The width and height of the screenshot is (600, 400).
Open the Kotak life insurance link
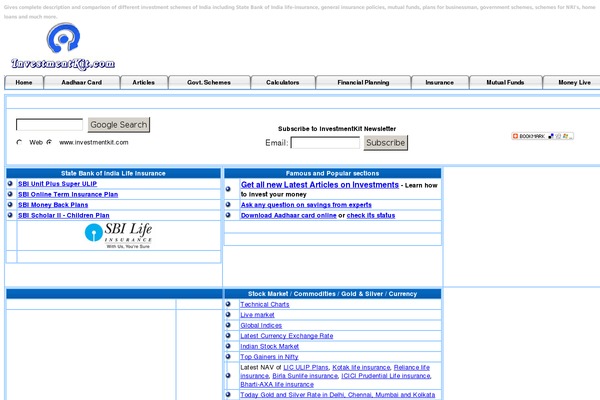point(361,367)
